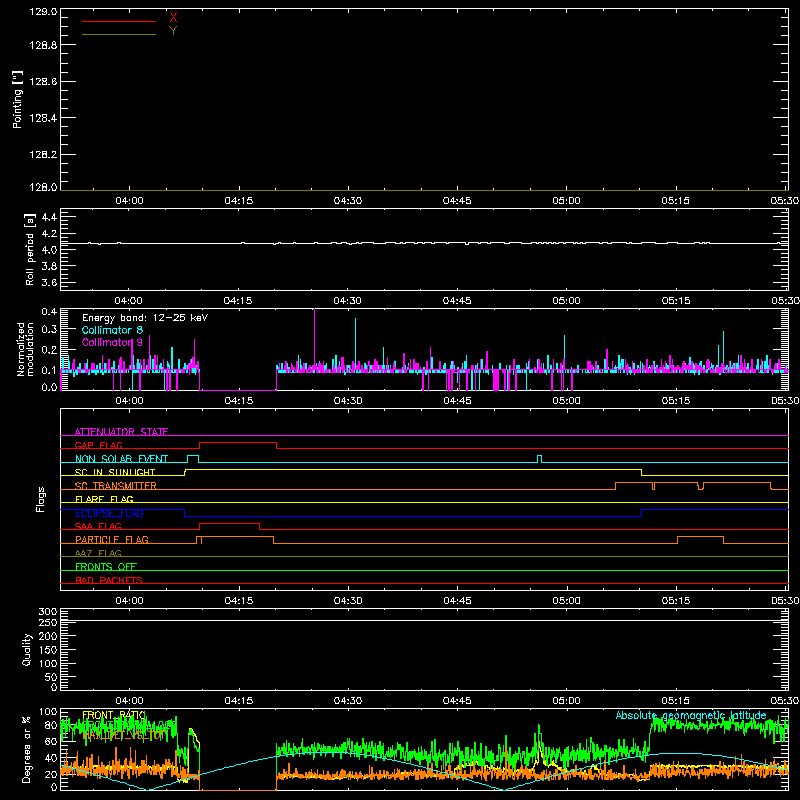The width and height of the screenshot is (800, 800).
Task: Click the Collimator 9 legend entry
Action: coord(112,342)
